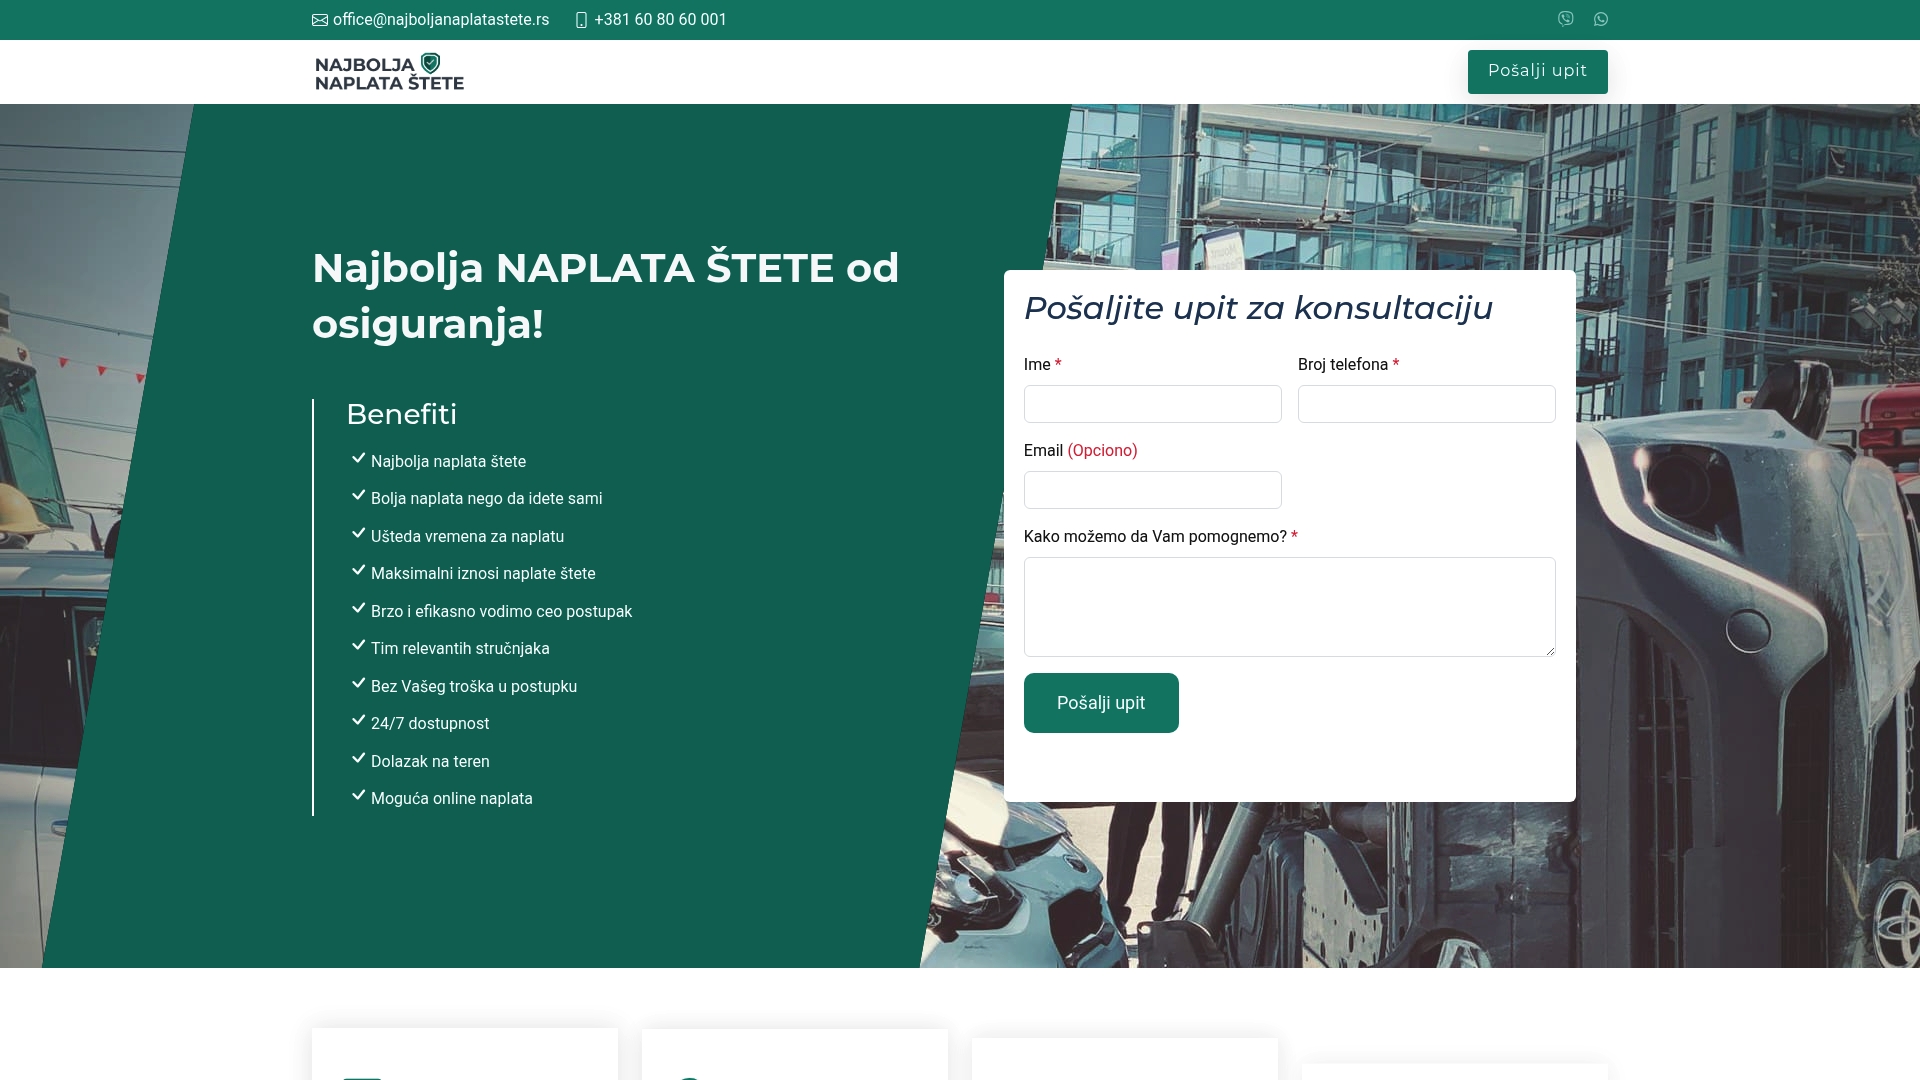Toggle the checkmark beside 'Dolazak na teren'
Screen dimensions: 1920x1080
pos(359,757)
